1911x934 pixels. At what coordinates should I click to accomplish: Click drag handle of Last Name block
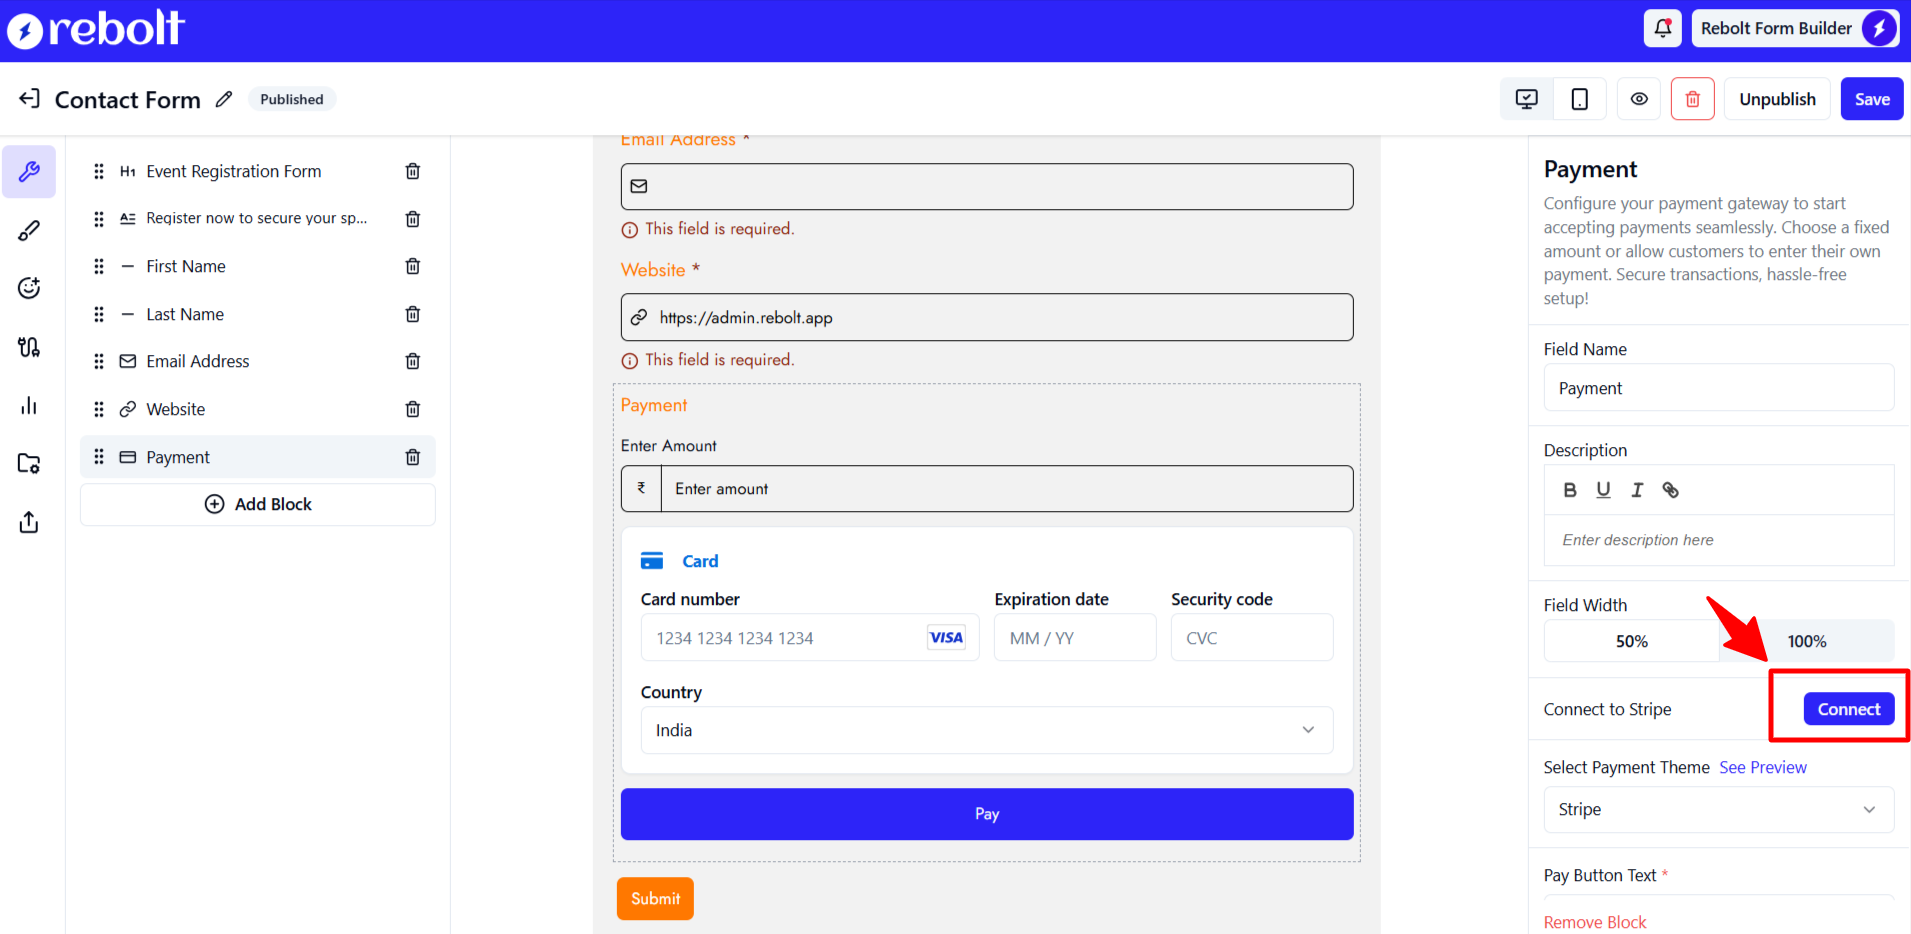point(99,314)
